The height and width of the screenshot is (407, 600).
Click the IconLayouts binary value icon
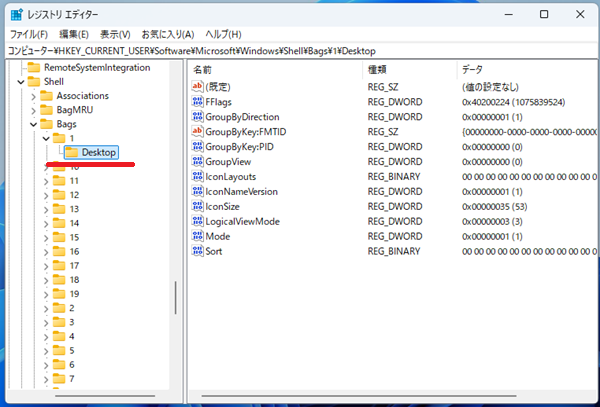pos(197,176)
